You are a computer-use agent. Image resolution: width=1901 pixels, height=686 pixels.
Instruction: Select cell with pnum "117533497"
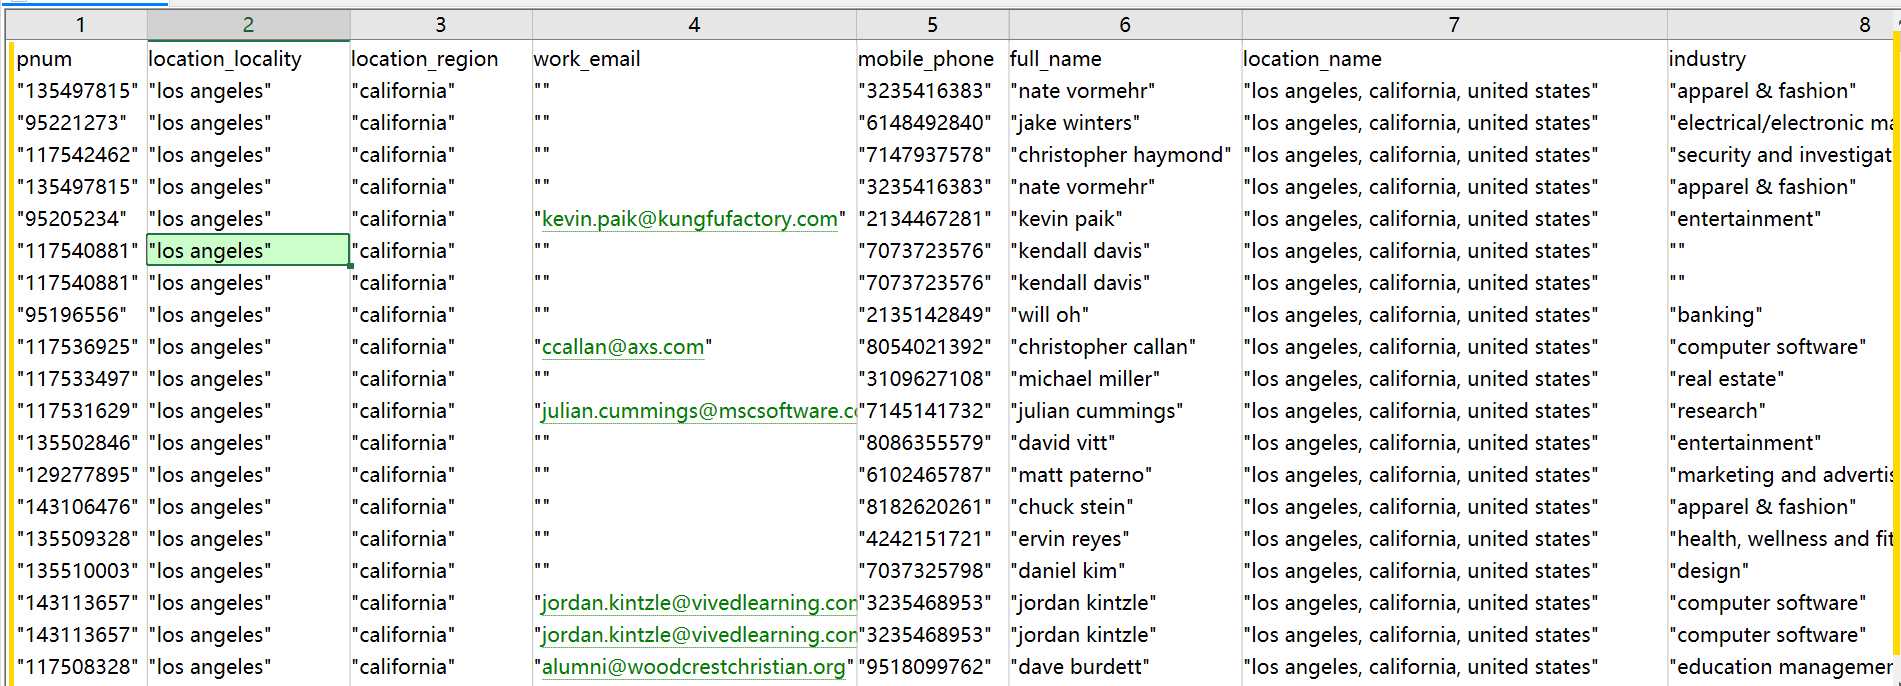click(80, 379)
